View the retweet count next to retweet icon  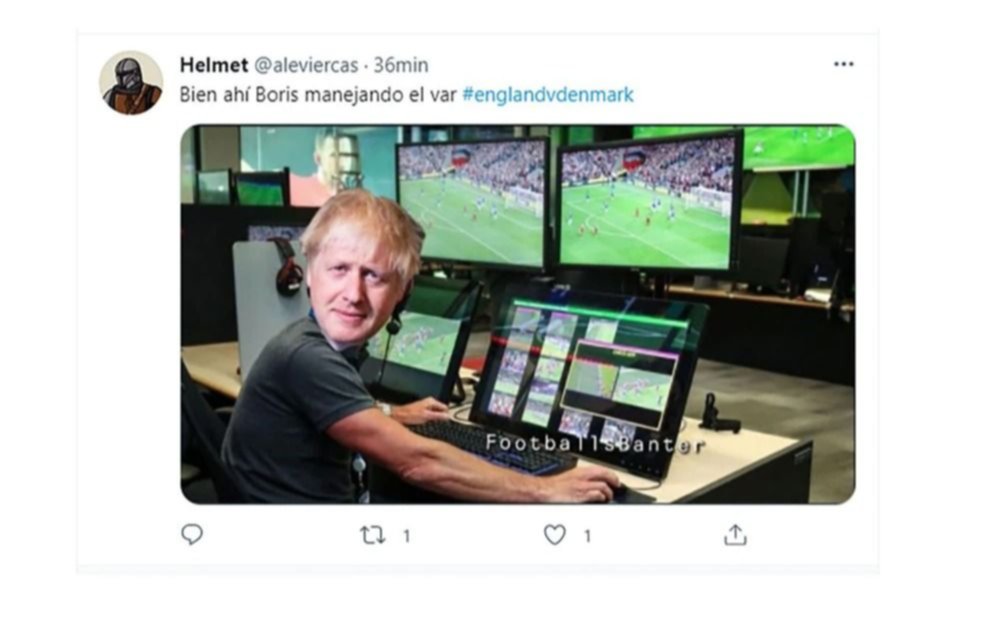pos(407,536)
